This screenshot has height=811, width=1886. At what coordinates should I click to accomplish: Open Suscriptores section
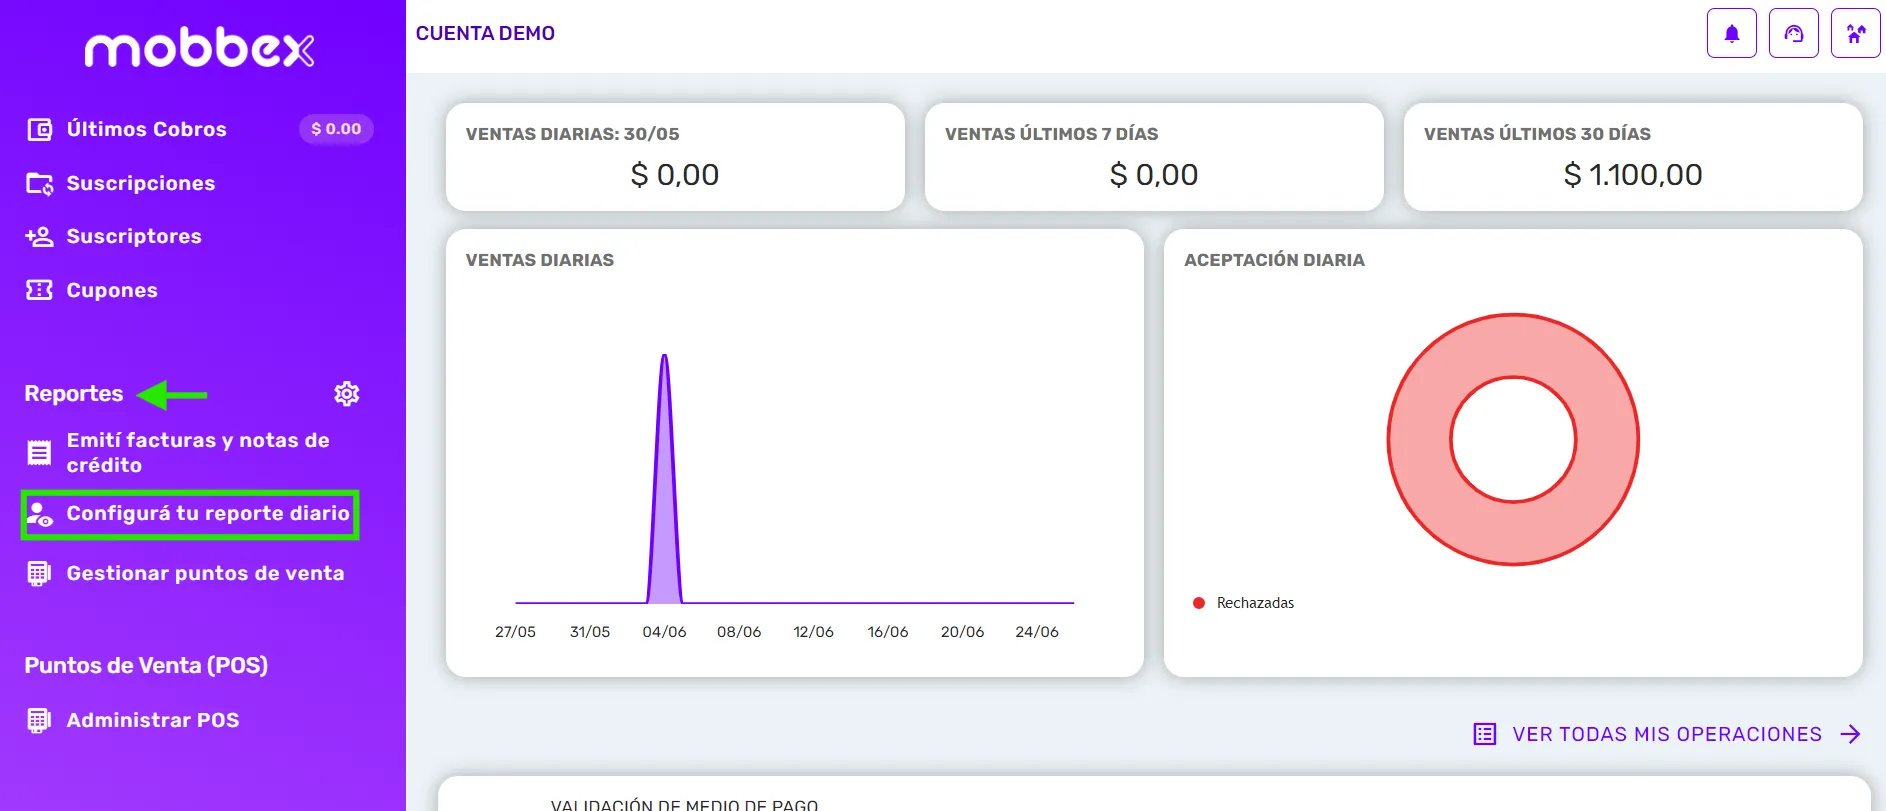tap(134, 237)
